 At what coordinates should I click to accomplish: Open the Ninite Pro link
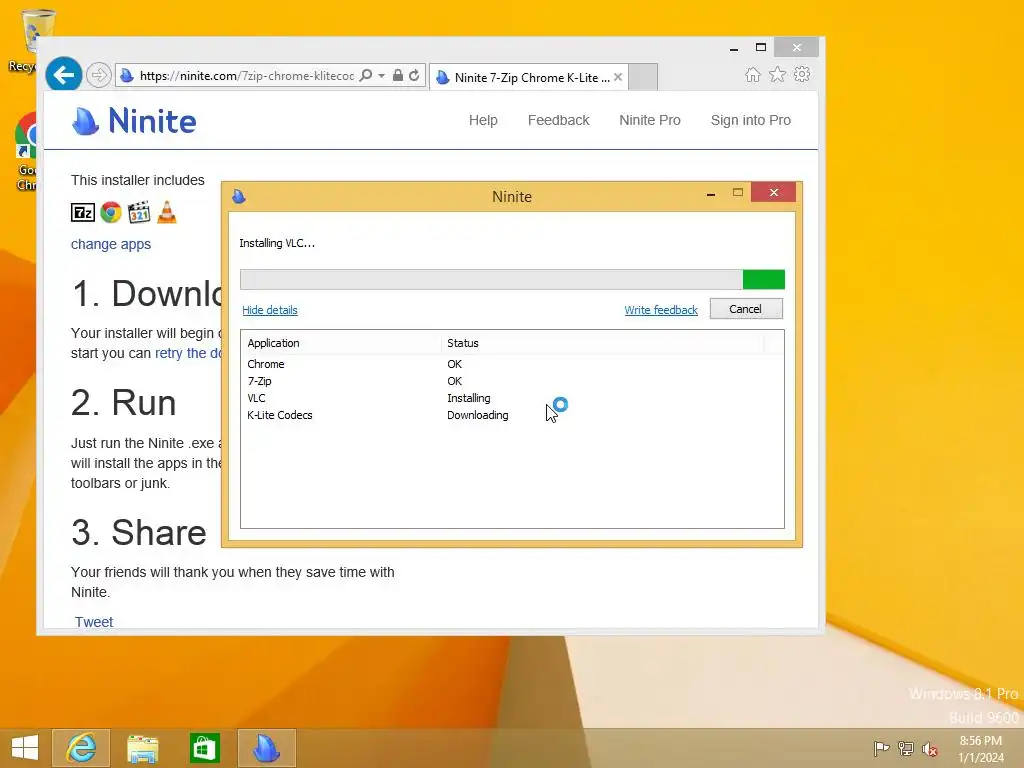coord(650,120)
